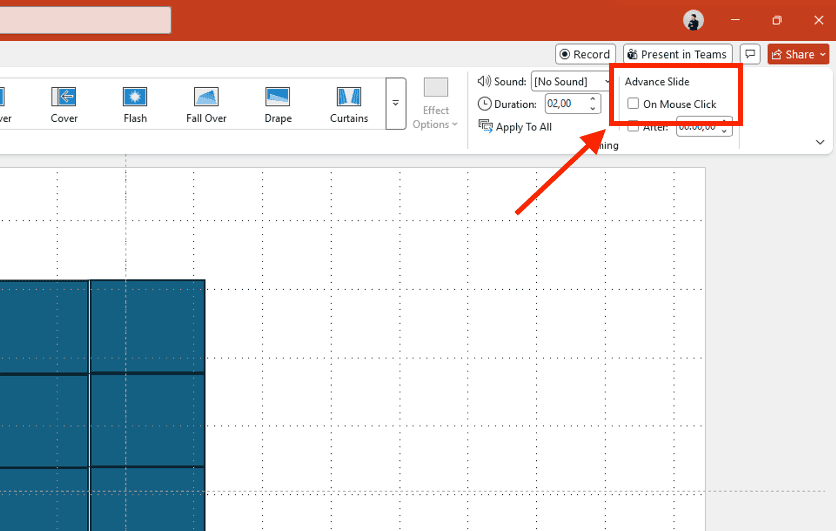
Task: Open the Comments pane icon
Action: click(750, 54)
